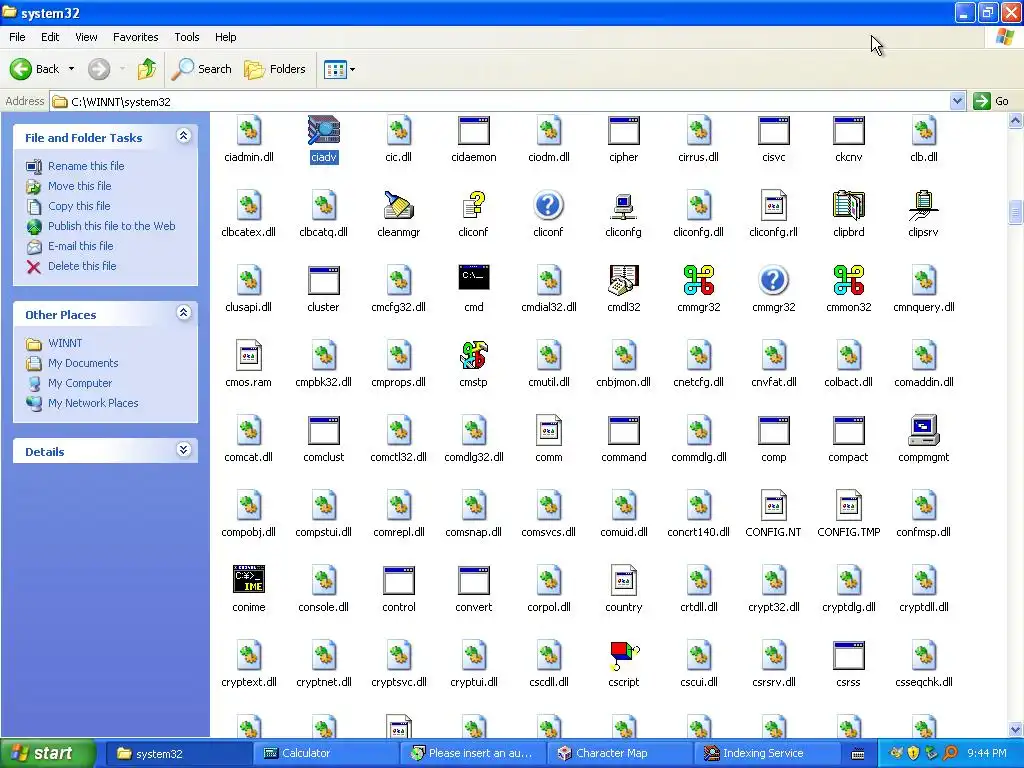Select the cmdl32 phone book icon
Image resolution: width=1024 pixels, height=768 pixels.
(x=624, y=281)
